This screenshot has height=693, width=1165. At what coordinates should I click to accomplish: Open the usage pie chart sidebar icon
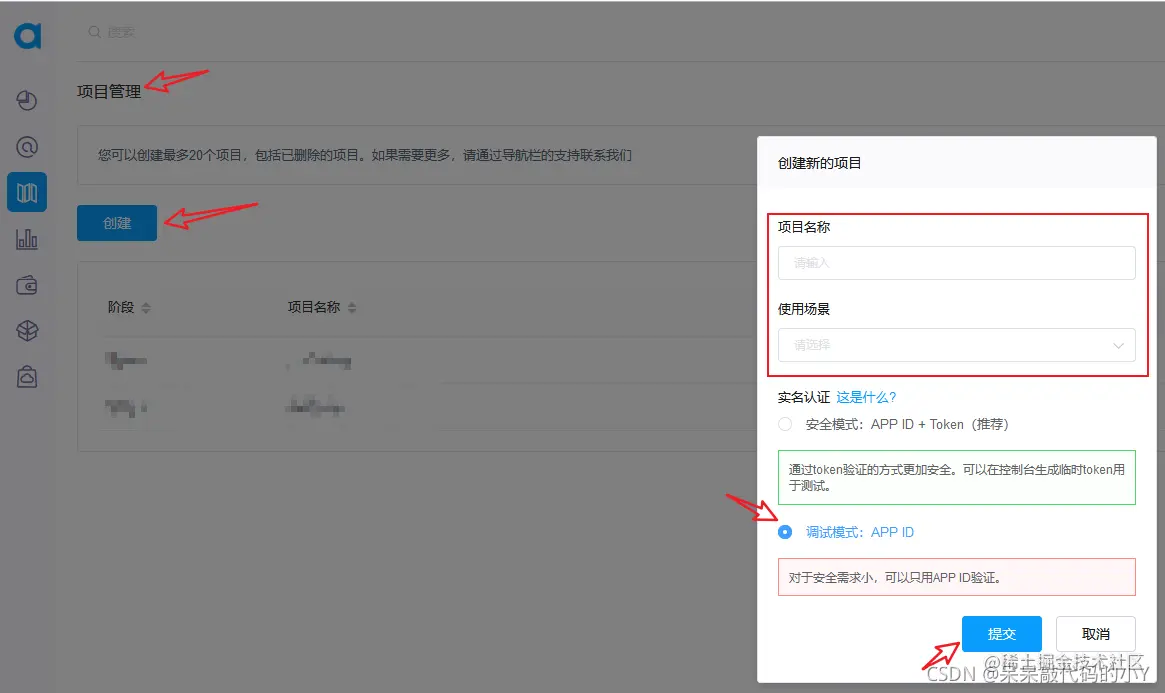point(27,99)
